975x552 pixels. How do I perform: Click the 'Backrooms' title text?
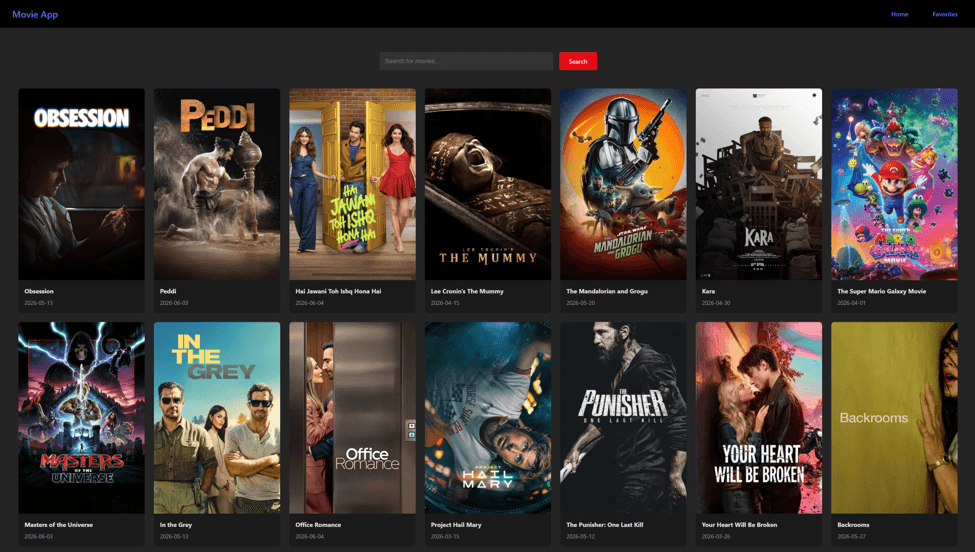pyautogui.click(x=853, y=525)
